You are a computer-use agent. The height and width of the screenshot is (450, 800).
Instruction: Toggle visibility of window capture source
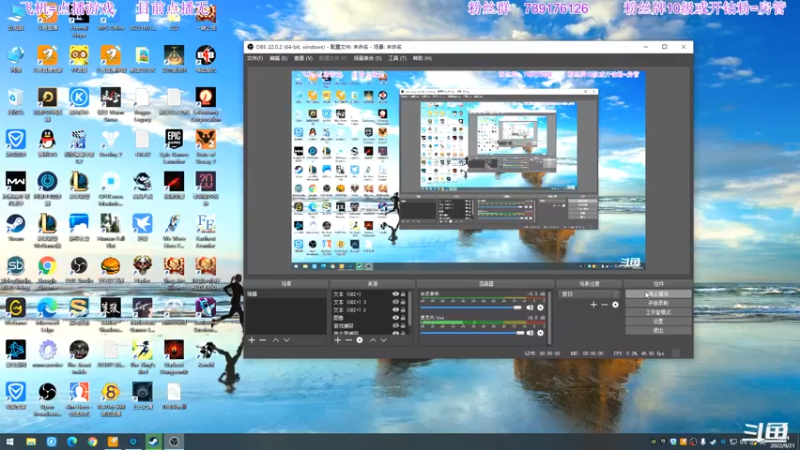click(395, 326)
